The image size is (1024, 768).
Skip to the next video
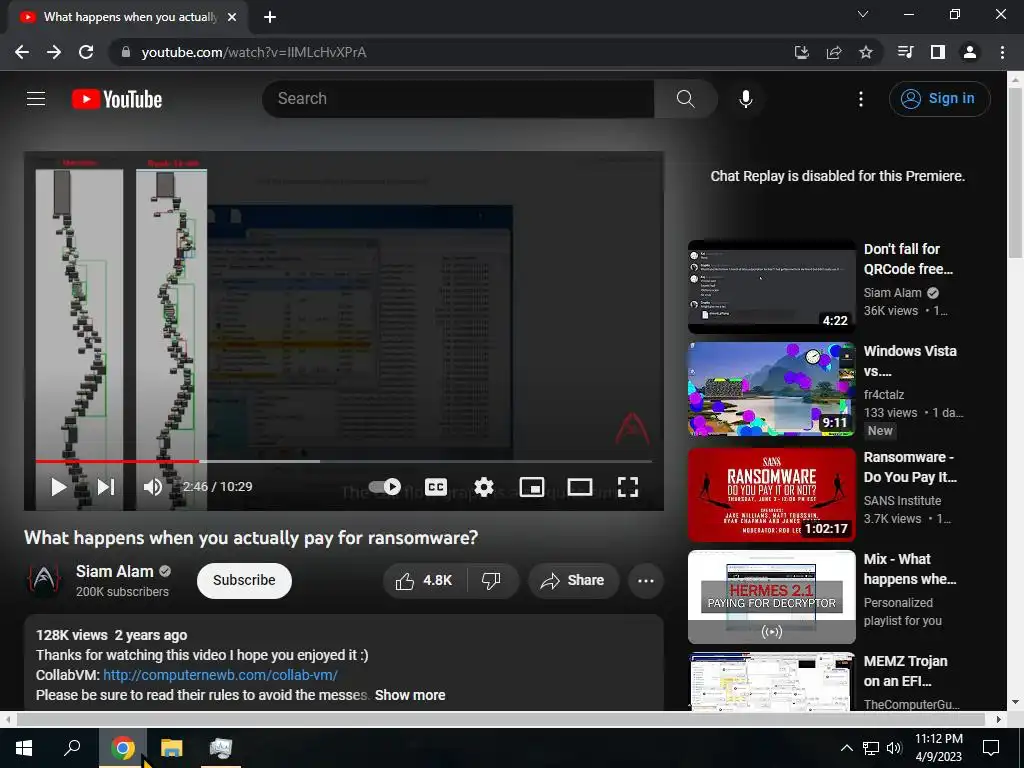pos(106,487)
